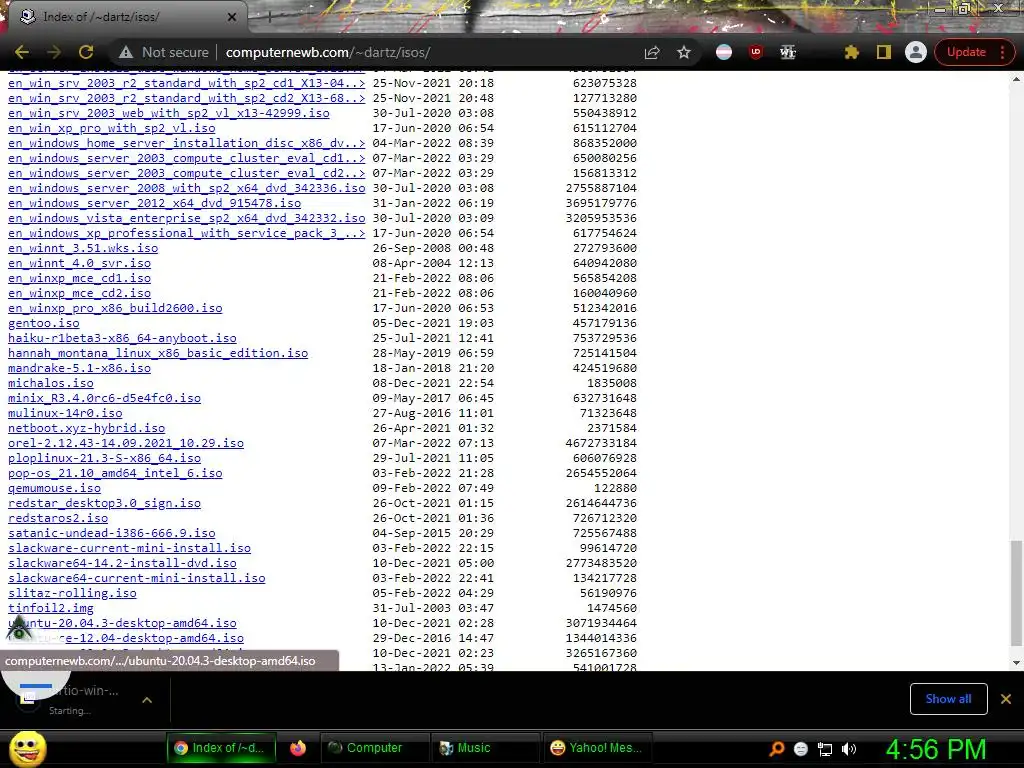The image size is (1024, 768).
Task: Expand the download item options chevron
Action: (x=147, y=700)
